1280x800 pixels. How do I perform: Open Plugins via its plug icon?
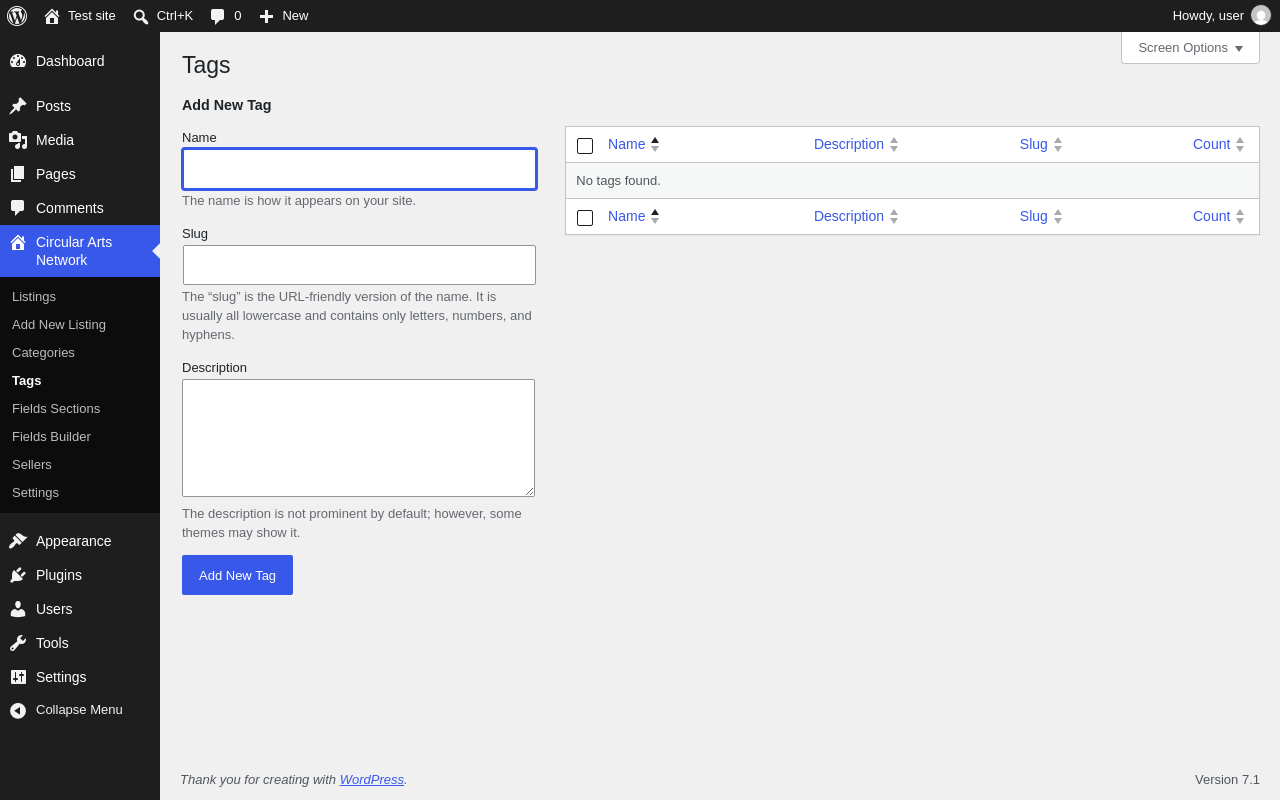tap(18, 575)
